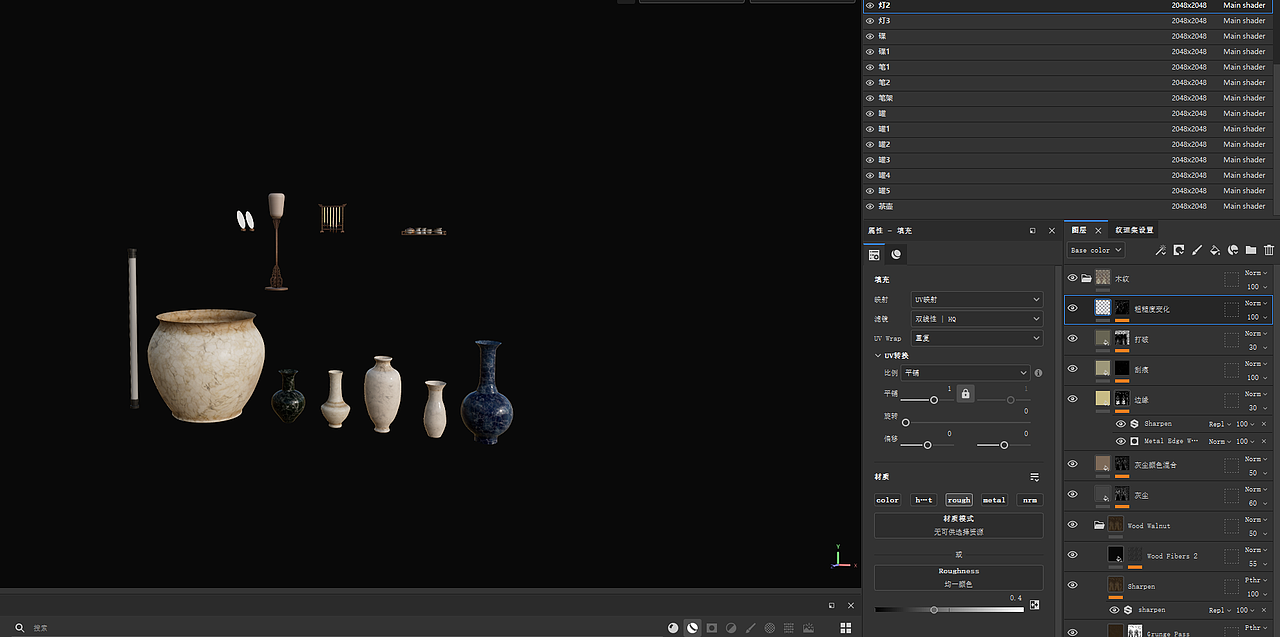Click the search magnifier icon in shelf

coord(20,628)
